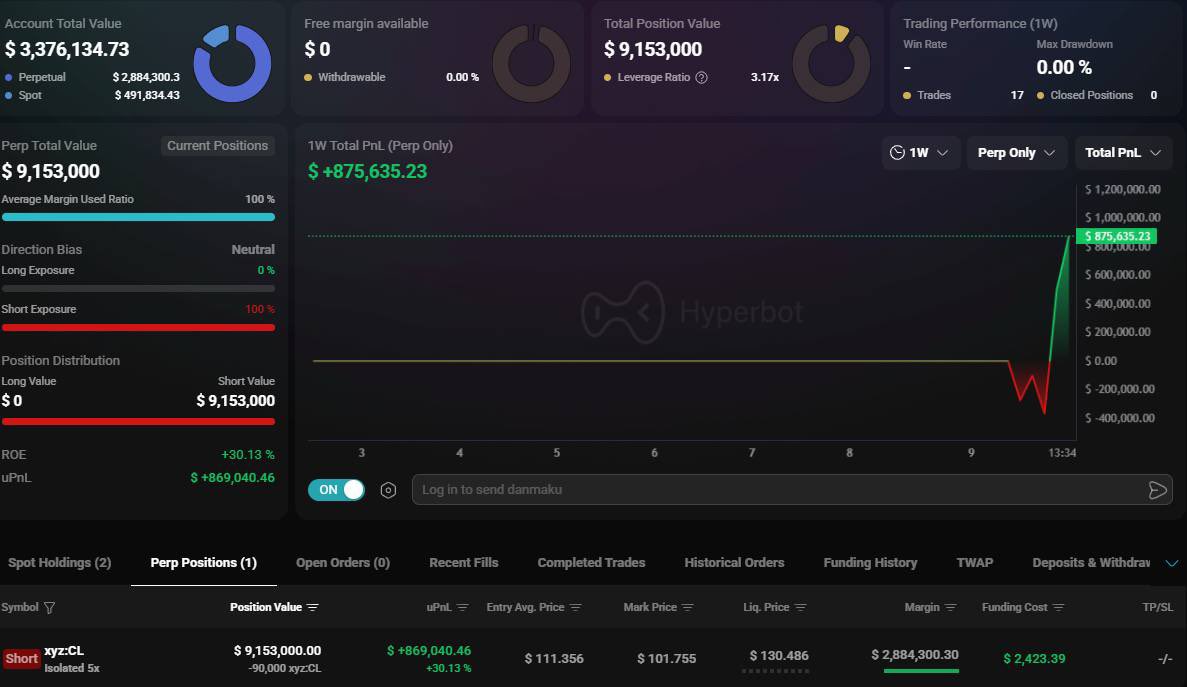Click the -90,000 xyz:CL size text
1187x687 pixels.
[x=285, y=668]
